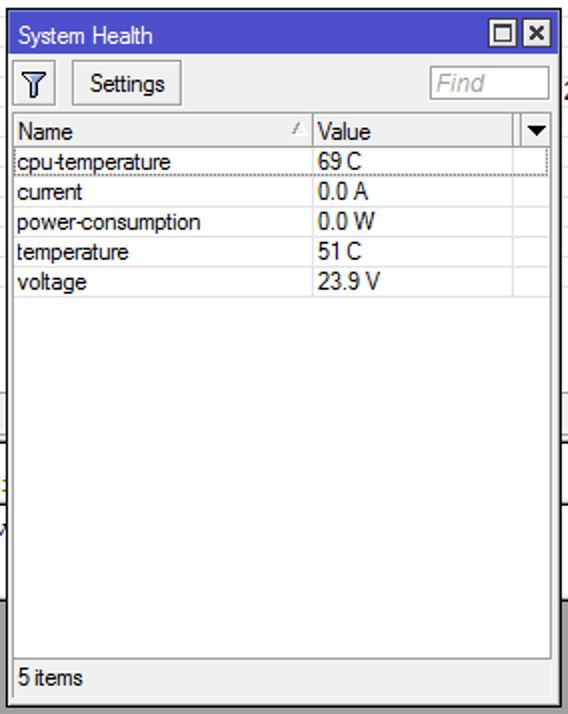Open the filter funnel icon
Screen dimensions: 568x714
(34, 83)
